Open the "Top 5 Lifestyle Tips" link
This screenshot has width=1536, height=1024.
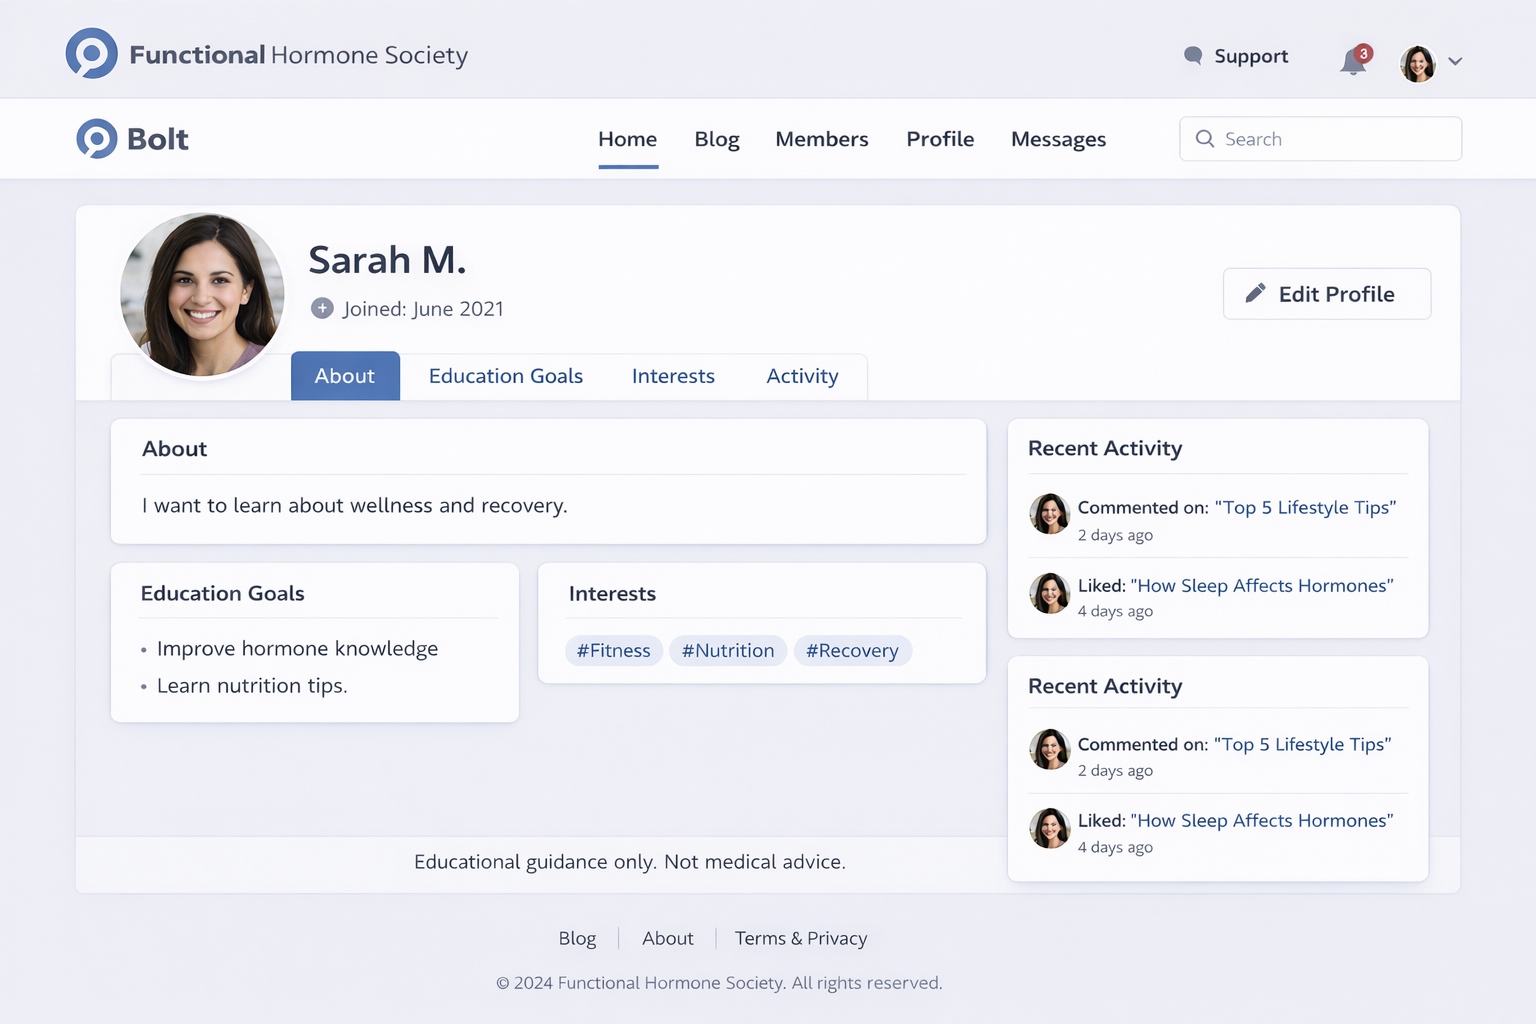tap(1304, 507)
